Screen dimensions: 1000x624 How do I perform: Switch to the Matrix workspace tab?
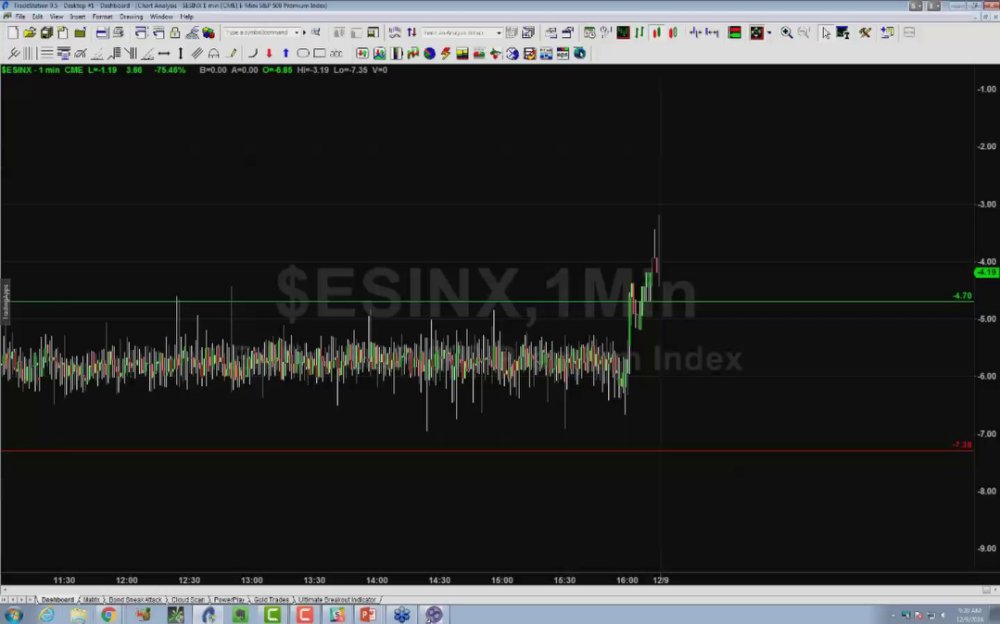coord(91,600)
